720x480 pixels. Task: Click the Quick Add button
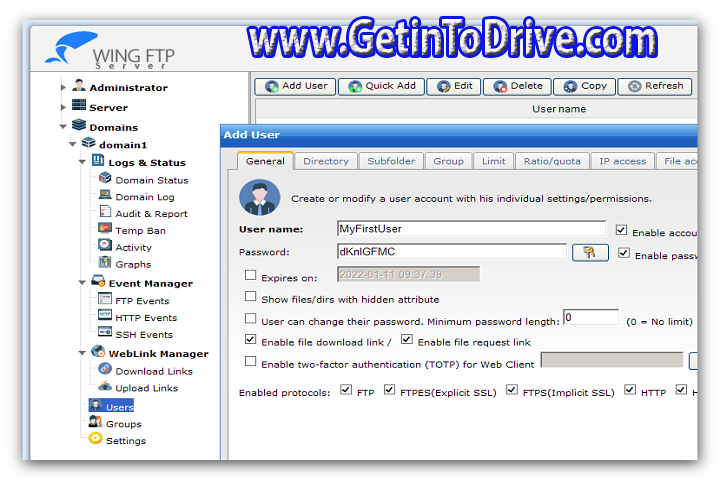381,86
